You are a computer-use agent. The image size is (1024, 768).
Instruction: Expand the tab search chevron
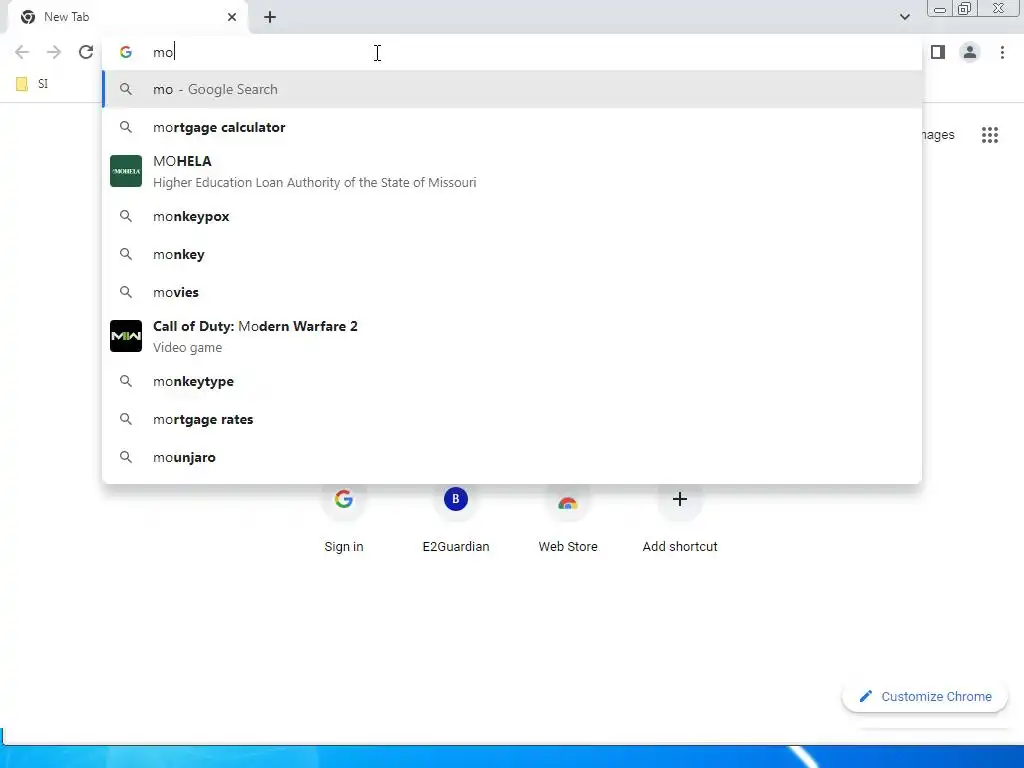point(904,17)
